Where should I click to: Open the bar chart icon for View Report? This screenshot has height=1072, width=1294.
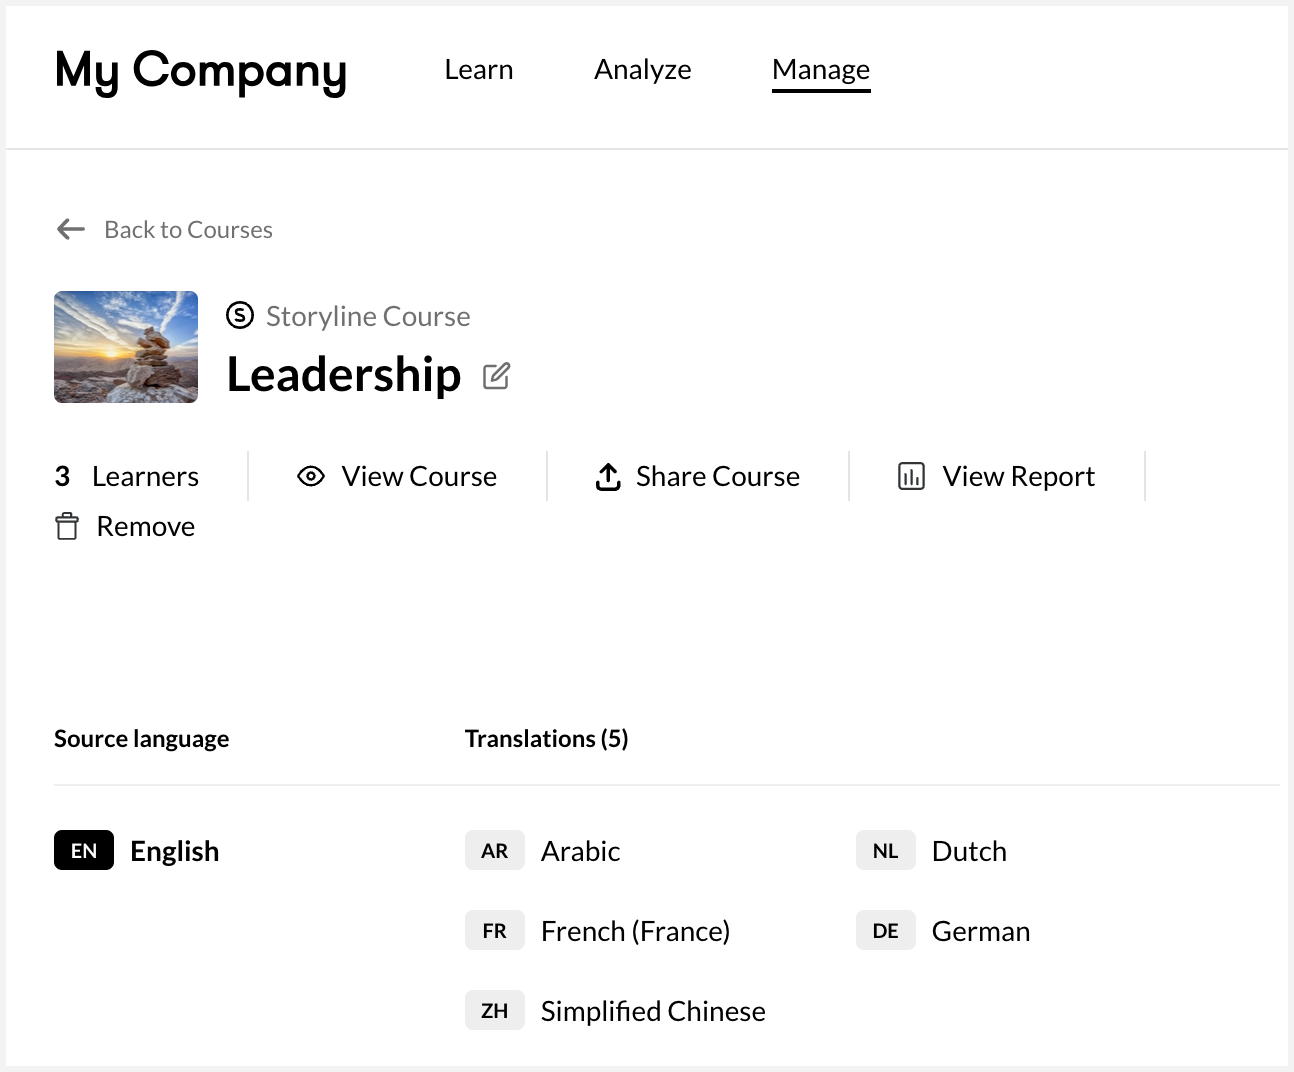point(911,476)
